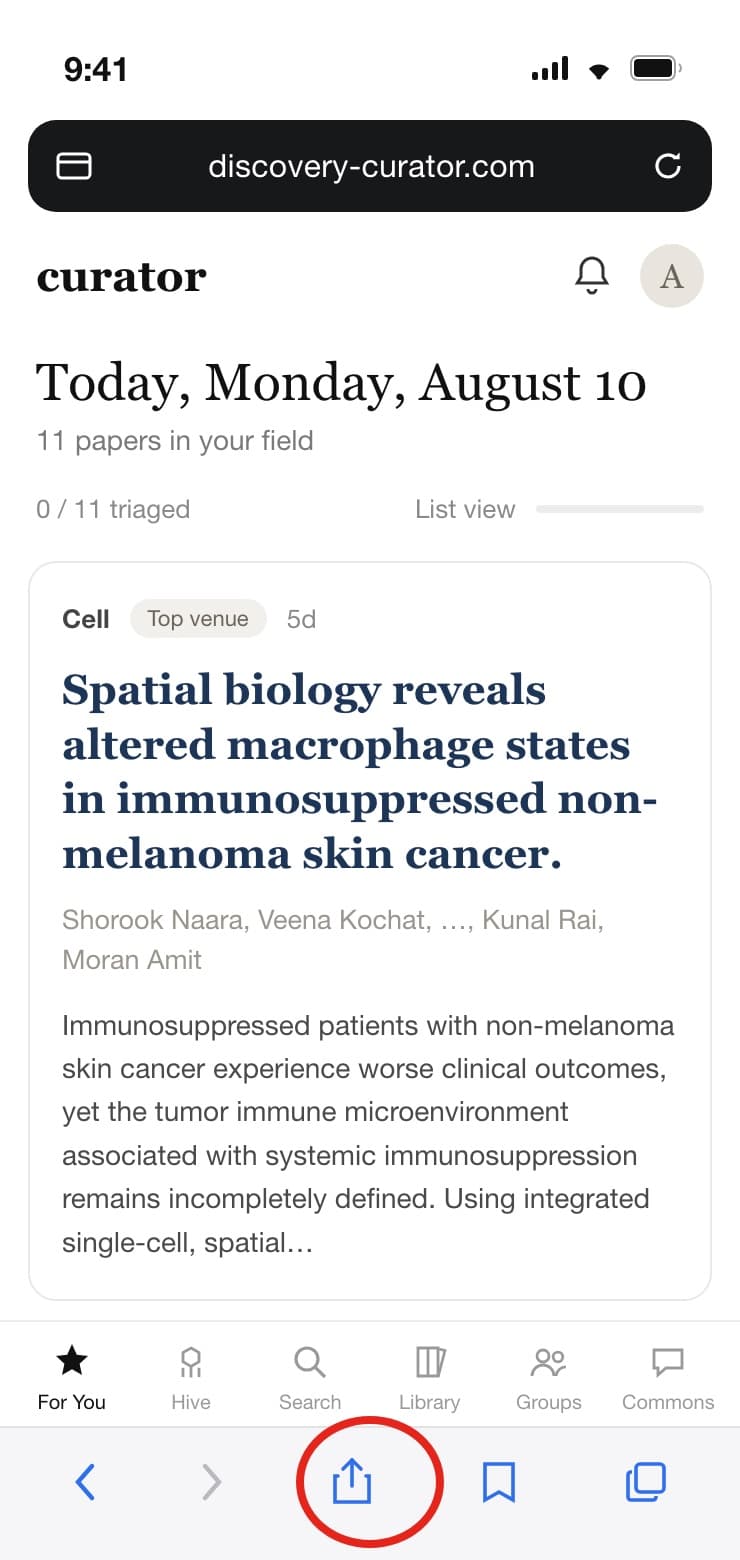Switch to the Search tab
Screen dimensions: 740x1560
click(x=310, y=1379)
